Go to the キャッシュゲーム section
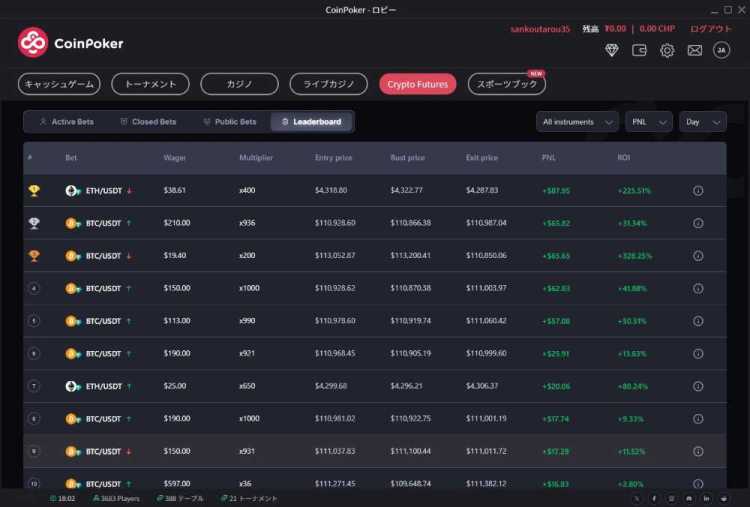 [59, 85]
